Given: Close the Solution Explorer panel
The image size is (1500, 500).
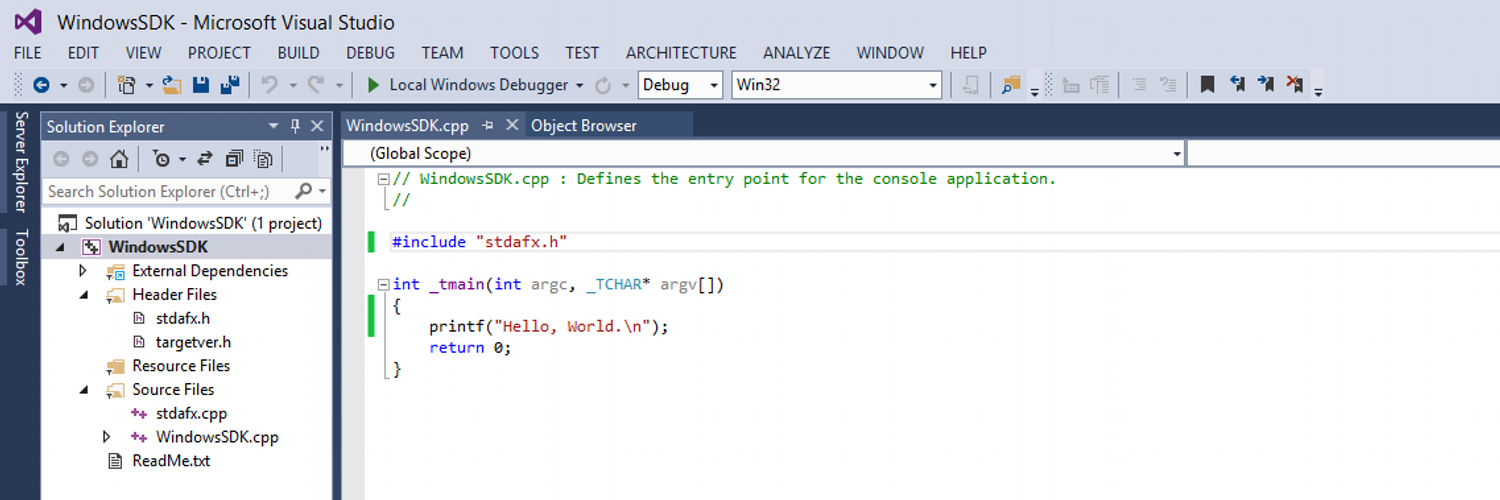Looking at the screenshot, I should click(x=317, y=126).
